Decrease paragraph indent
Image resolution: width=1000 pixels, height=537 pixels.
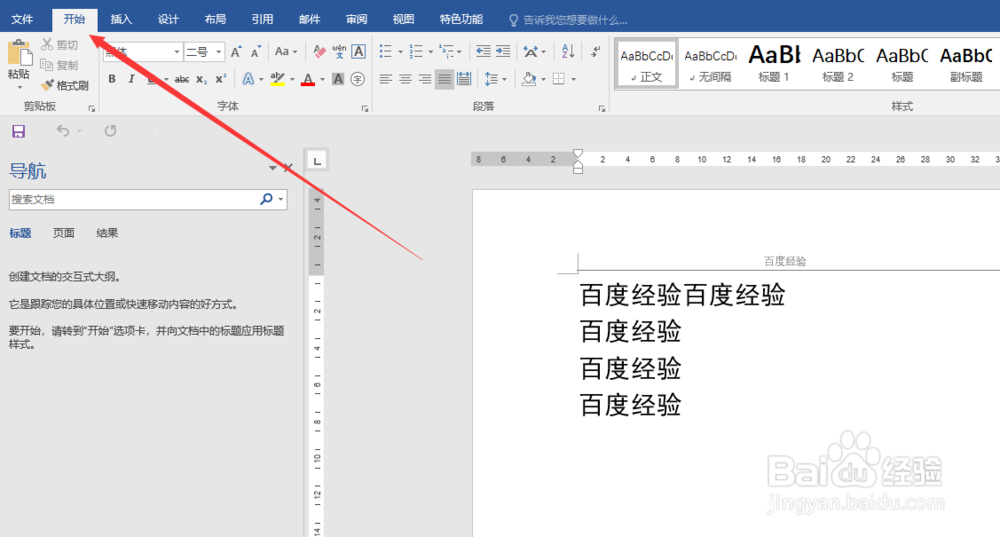[483, 51]
